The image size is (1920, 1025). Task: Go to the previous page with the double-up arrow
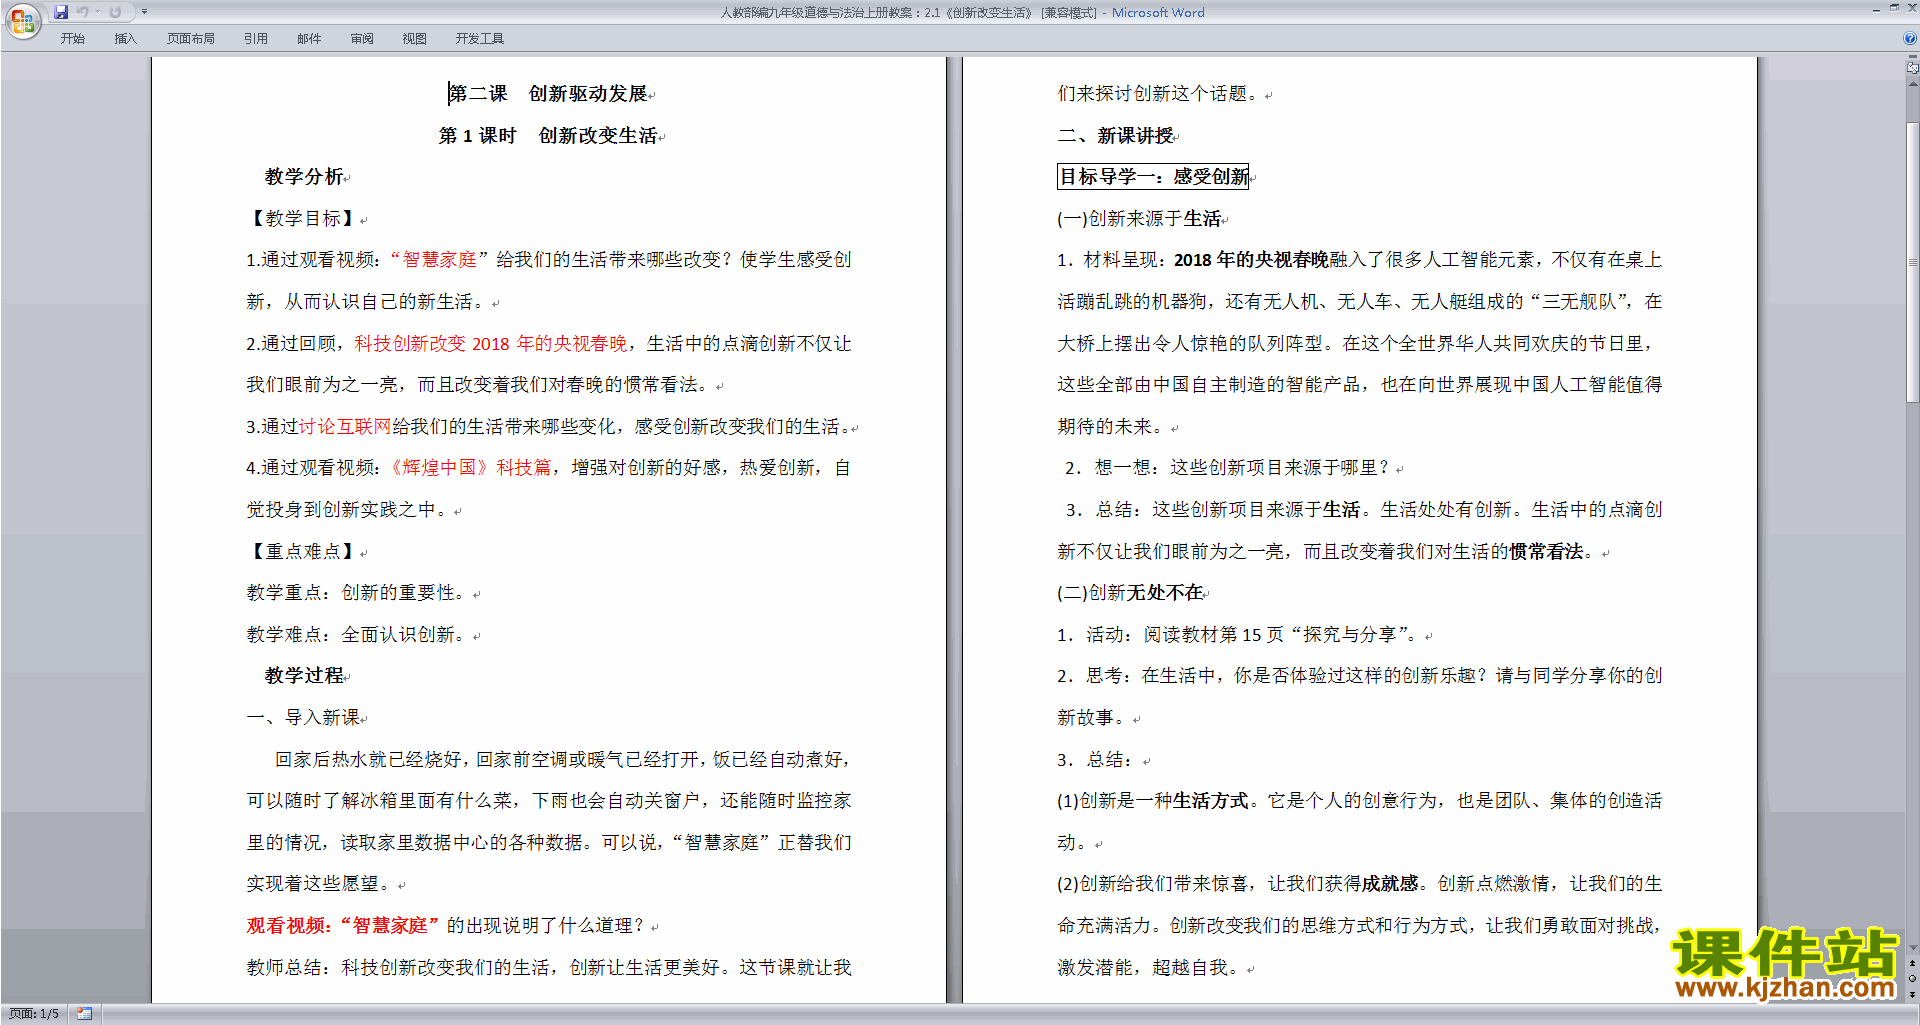1912,964
